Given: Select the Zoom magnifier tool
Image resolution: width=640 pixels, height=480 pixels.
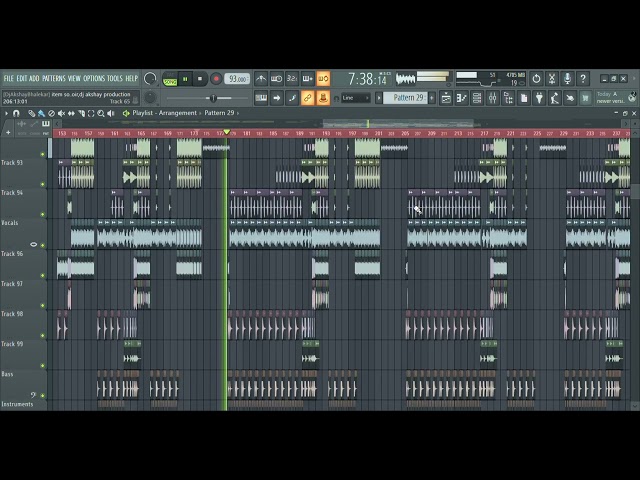Looking at the screenshot, I should pos(101,113).
